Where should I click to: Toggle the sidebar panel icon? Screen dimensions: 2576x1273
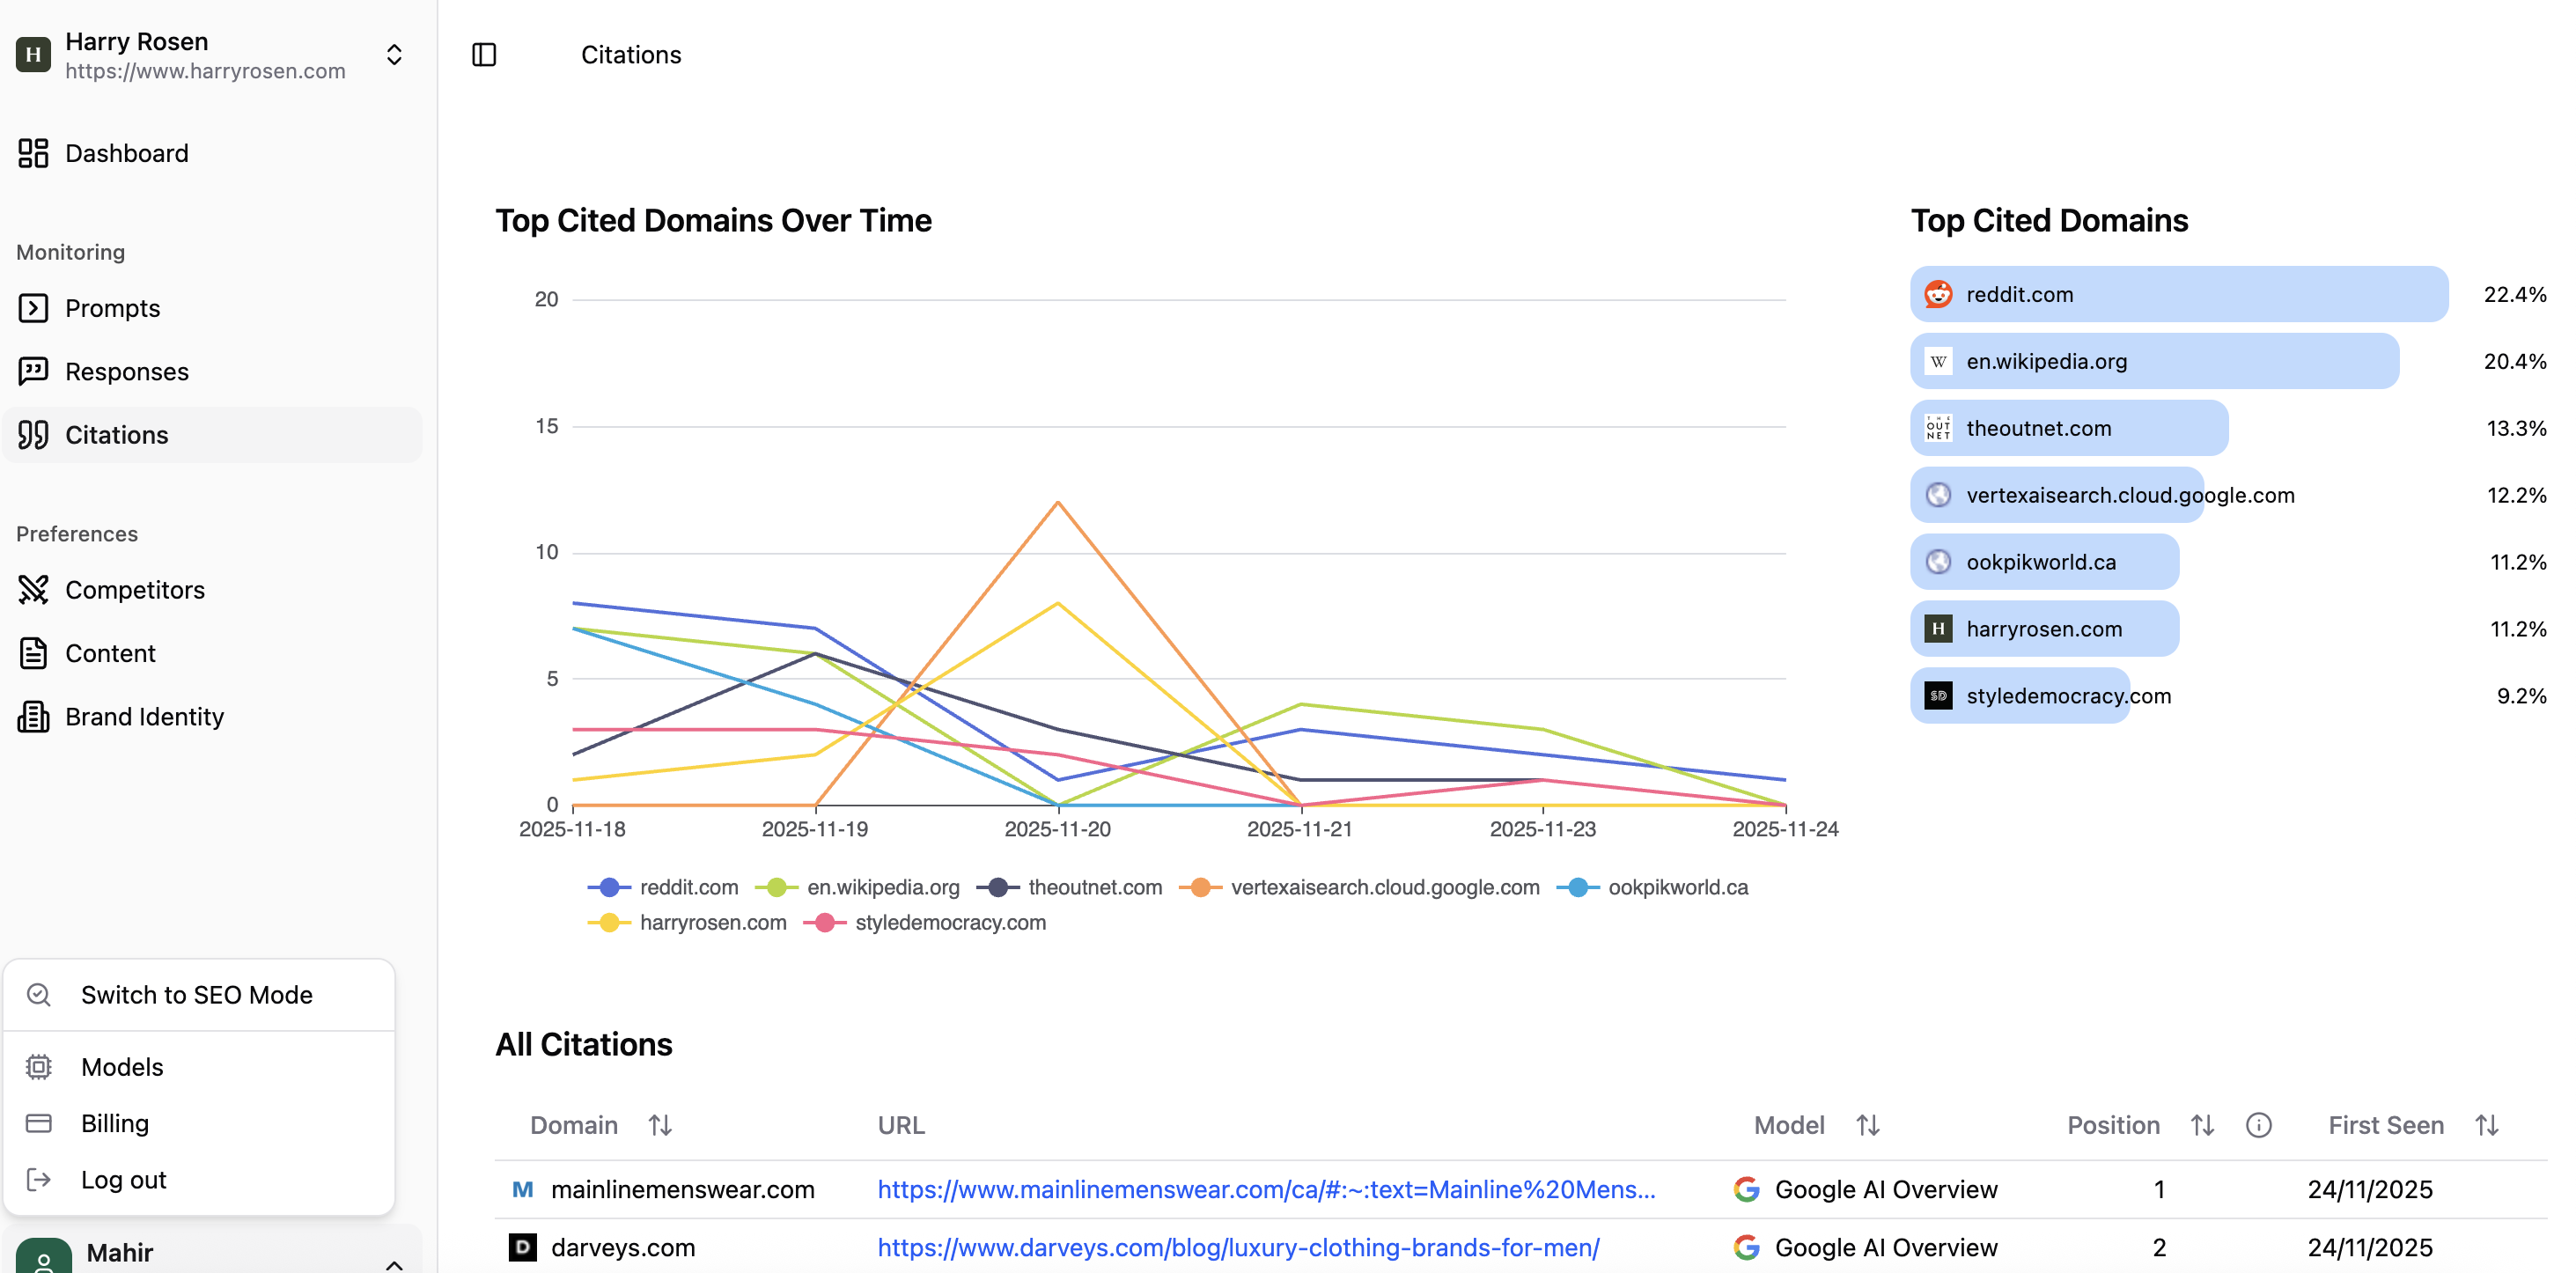click(484, 55)
